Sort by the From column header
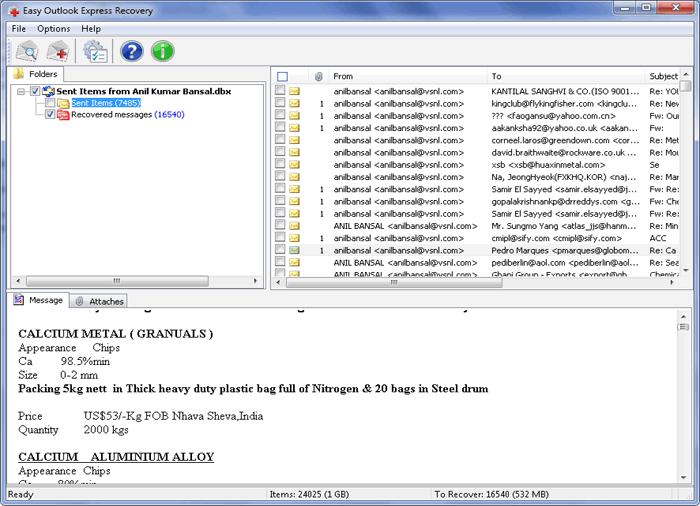The image size is (700, 506). click(x=408, y=76)
